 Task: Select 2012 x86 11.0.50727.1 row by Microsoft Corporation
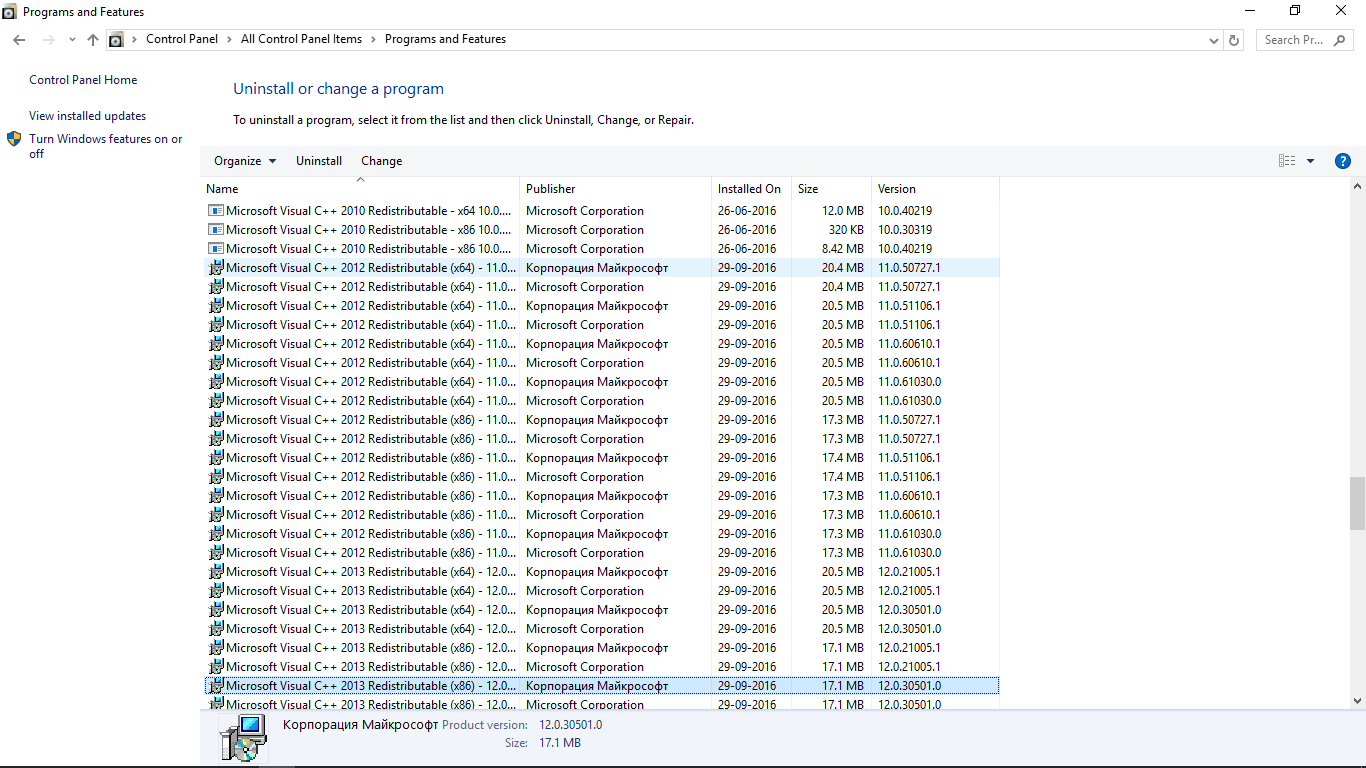click(601, 439)
